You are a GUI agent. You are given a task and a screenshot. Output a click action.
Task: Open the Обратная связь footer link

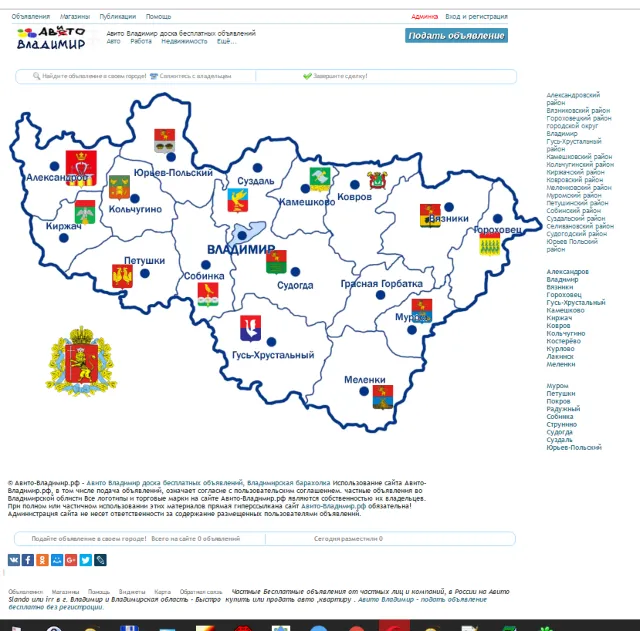(x=201, y=591)
